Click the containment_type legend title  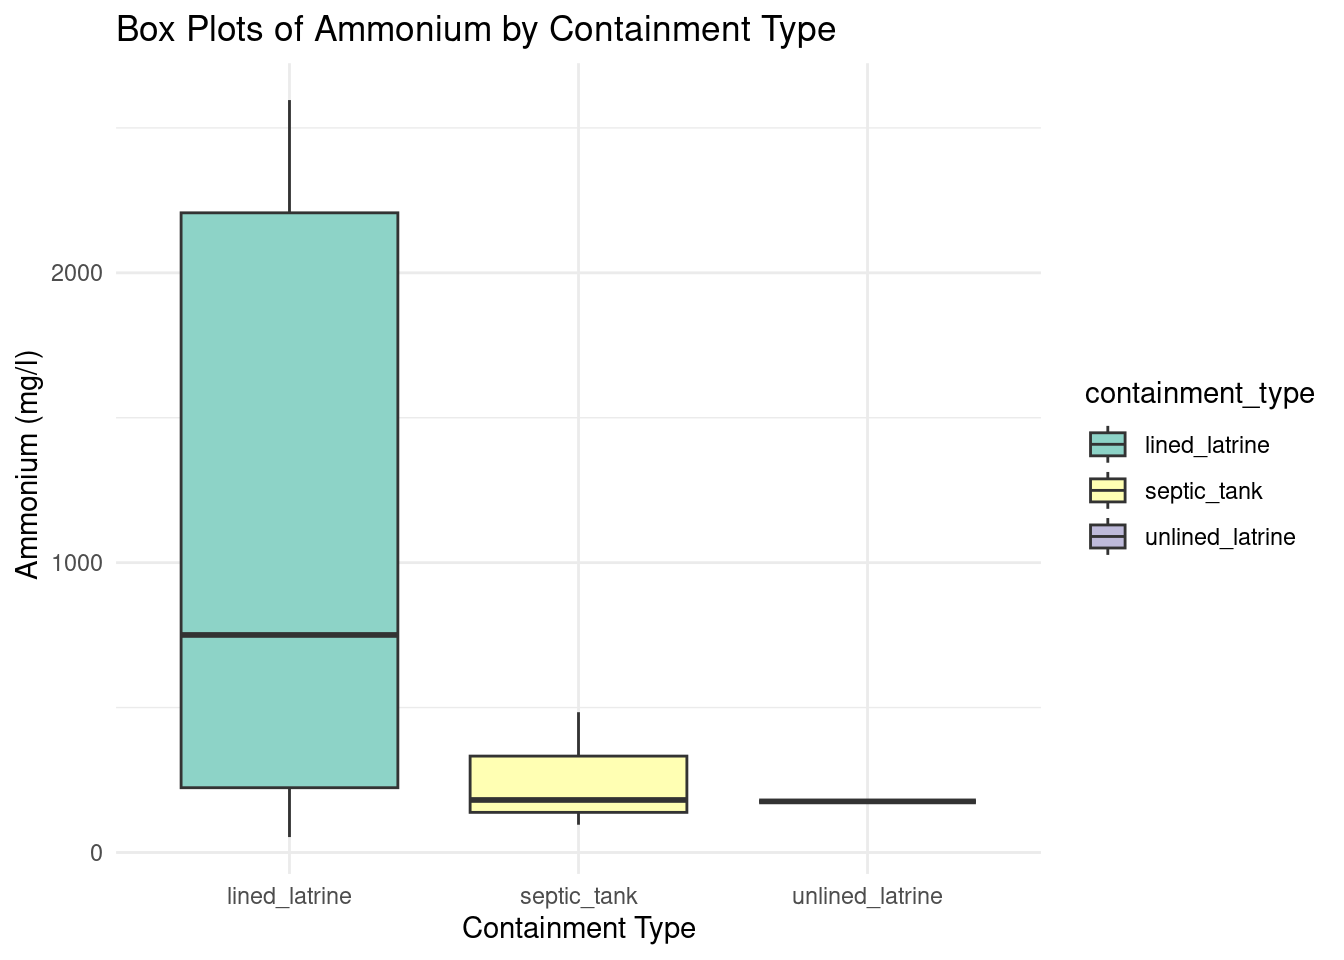[1199, 393]
